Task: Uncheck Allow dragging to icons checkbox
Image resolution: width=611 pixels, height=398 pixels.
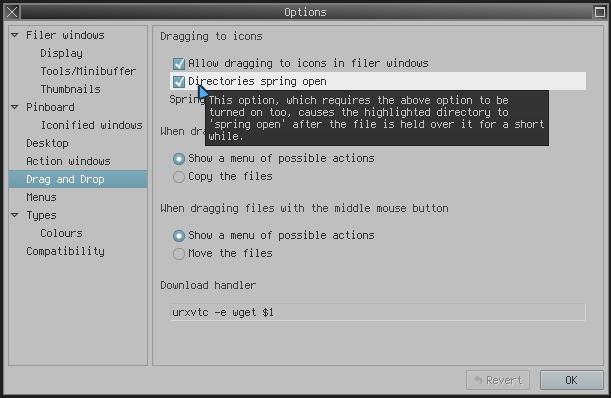Action: 179,64
